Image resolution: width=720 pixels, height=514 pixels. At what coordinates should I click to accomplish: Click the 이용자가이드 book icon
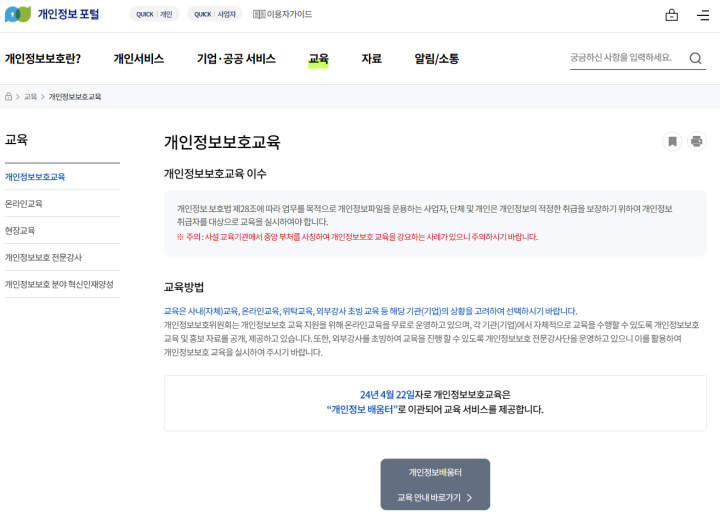259,14
